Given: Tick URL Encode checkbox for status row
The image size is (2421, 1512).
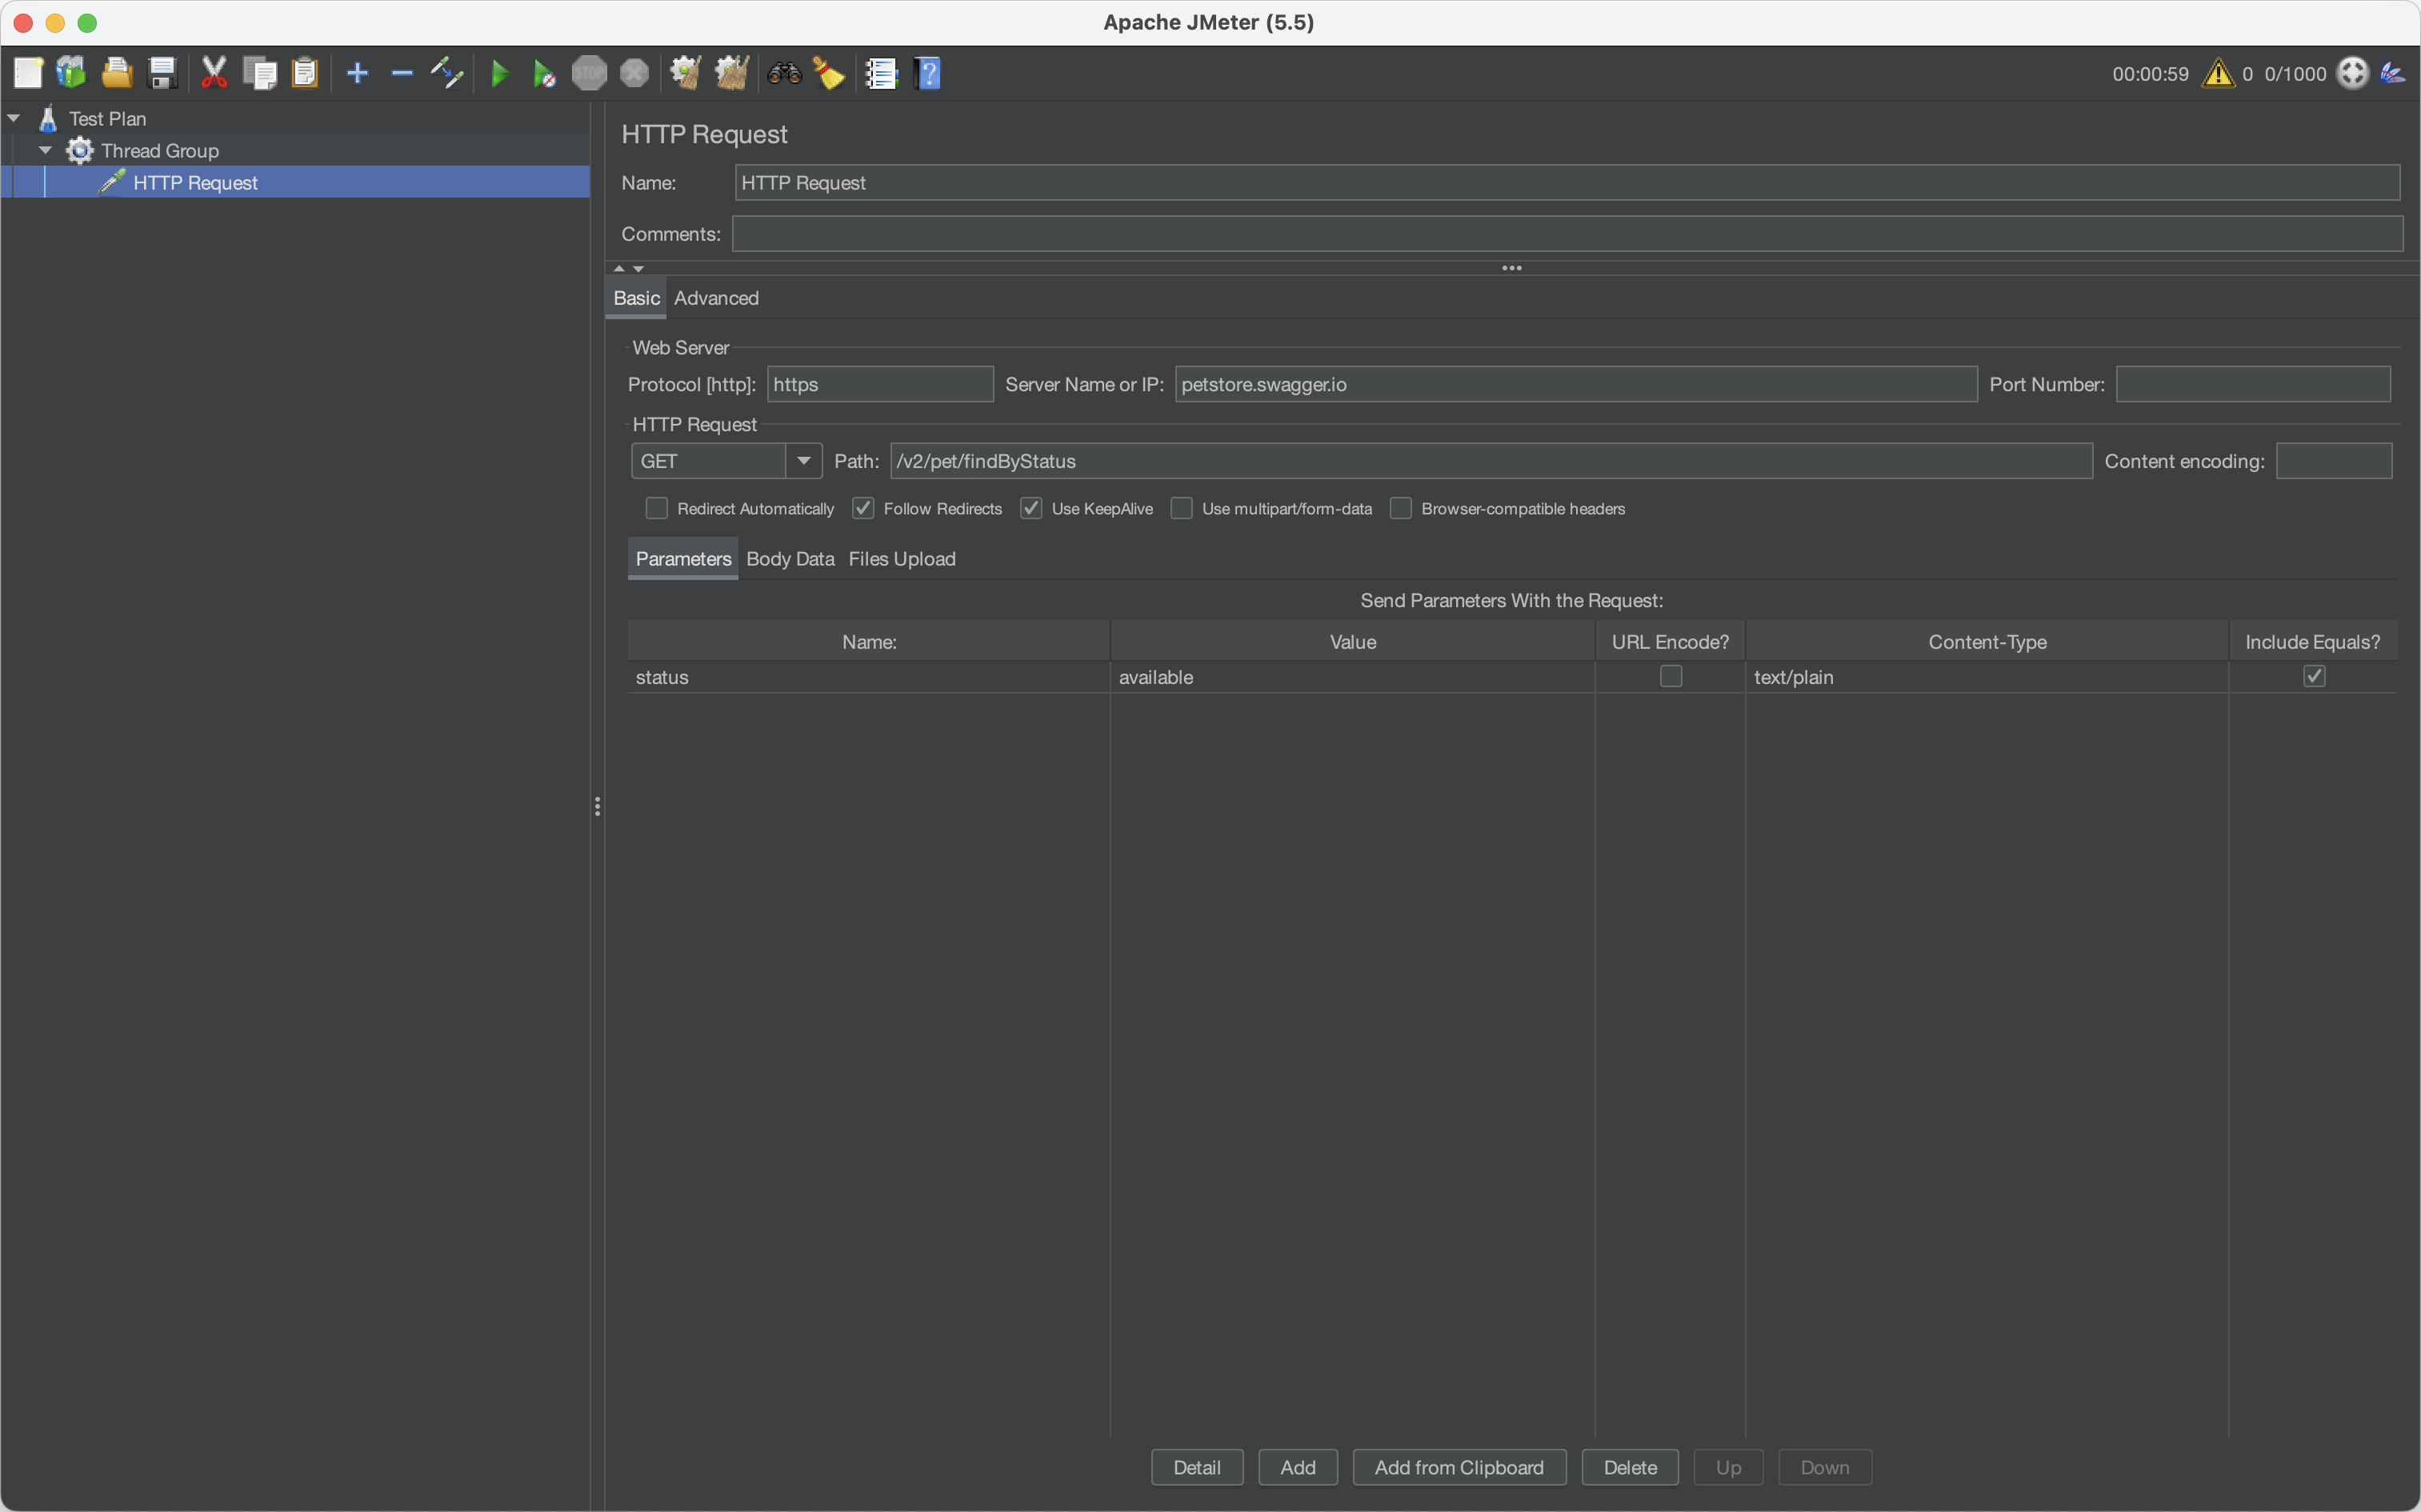Looking at the screenshot, I should pos(1670,676).
